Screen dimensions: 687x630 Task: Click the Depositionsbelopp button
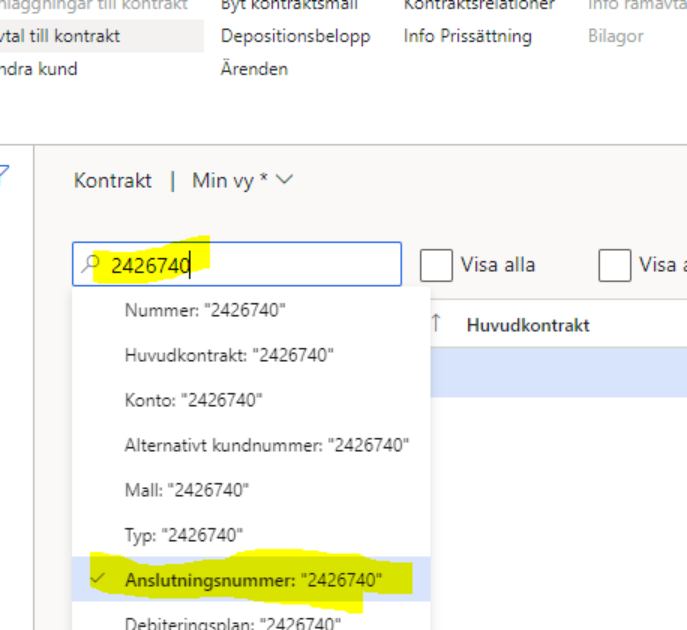[x=295, y=36]
